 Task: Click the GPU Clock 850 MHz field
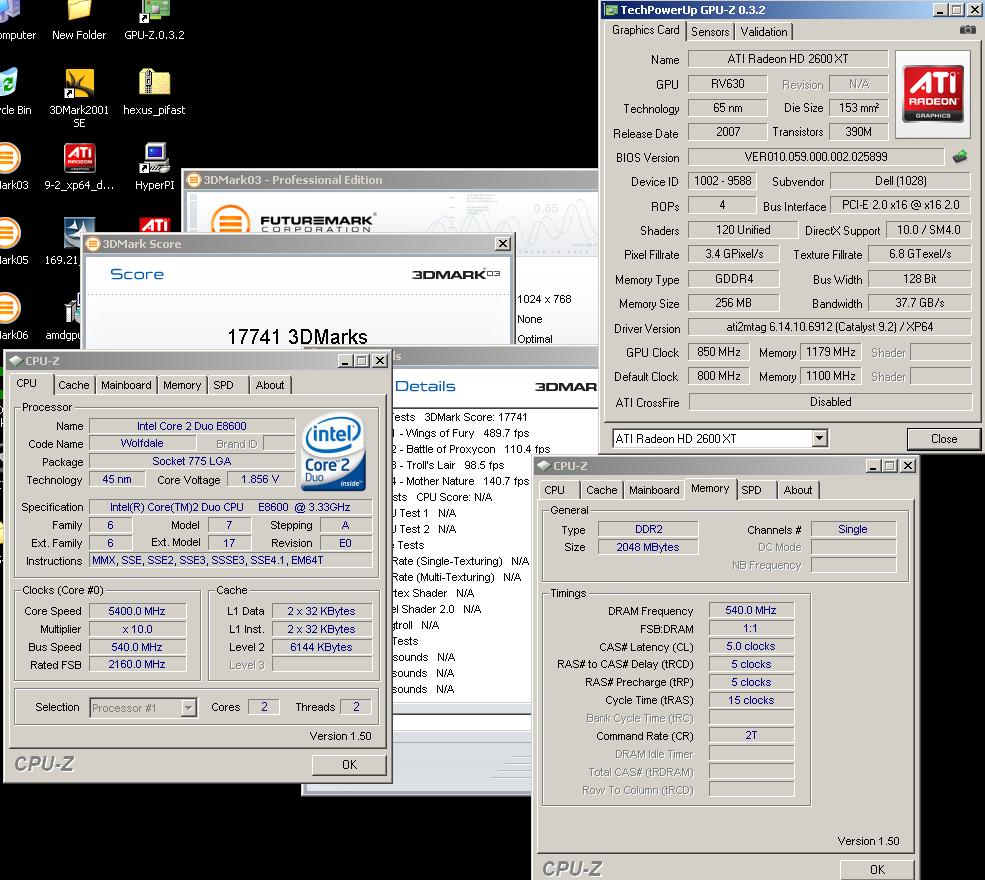(719, 352)
